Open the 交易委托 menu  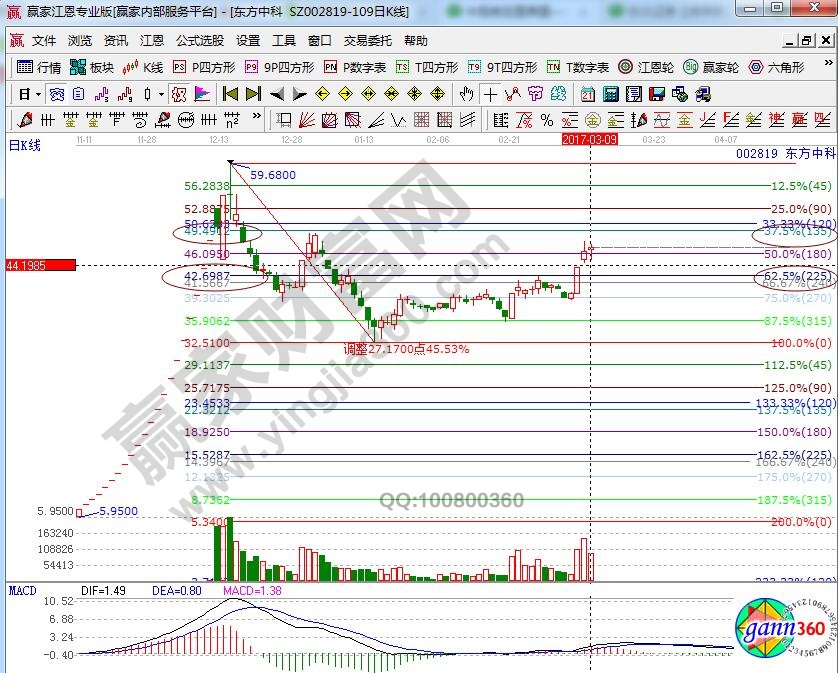368,41
